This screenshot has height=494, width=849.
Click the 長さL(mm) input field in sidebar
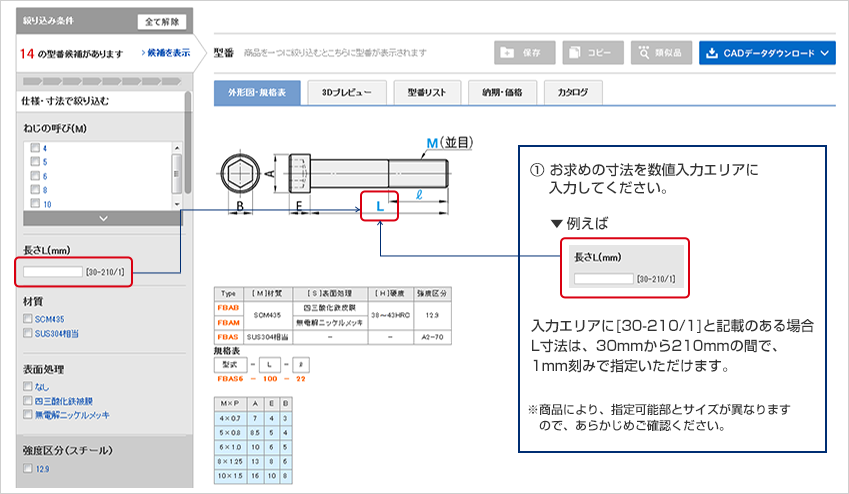[x=53, y=272]
